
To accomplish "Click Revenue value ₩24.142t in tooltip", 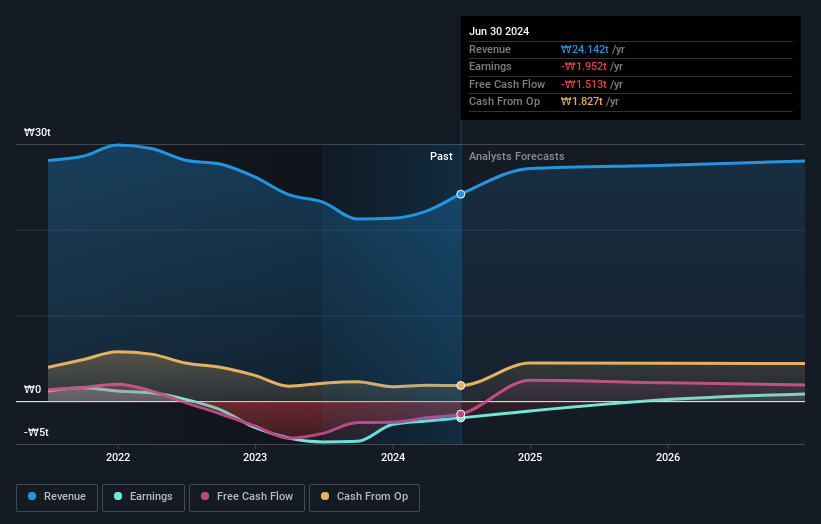I will (x=584, y=49).
